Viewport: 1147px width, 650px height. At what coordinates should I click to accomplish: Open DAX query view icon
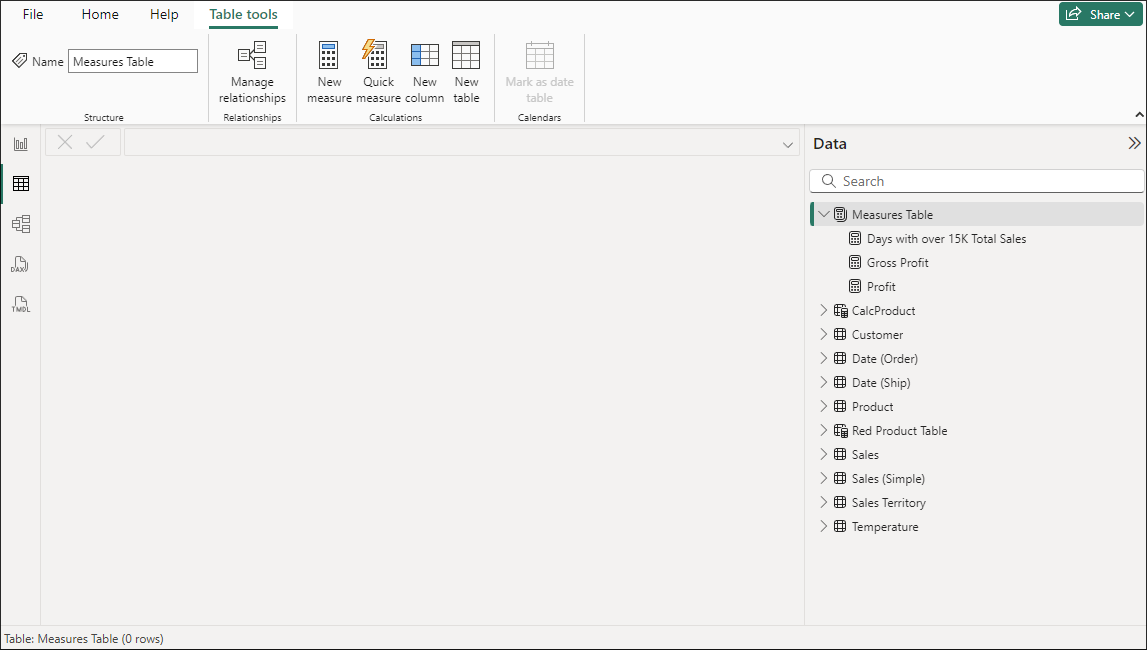tap(20, 264)
